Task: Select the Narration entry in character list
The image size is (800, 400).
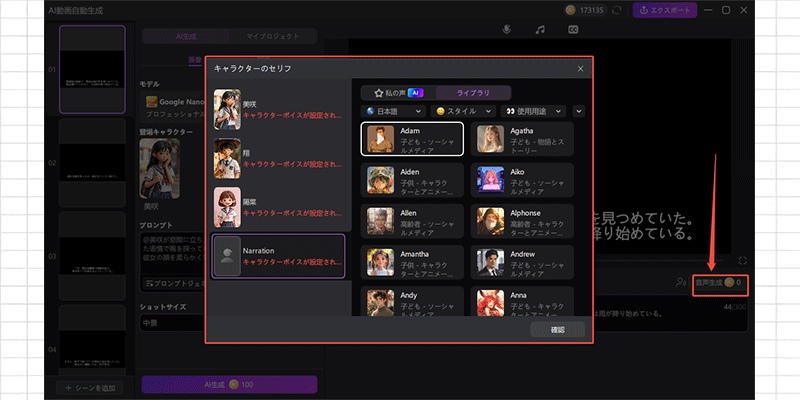Action: (x=279, y=256)
